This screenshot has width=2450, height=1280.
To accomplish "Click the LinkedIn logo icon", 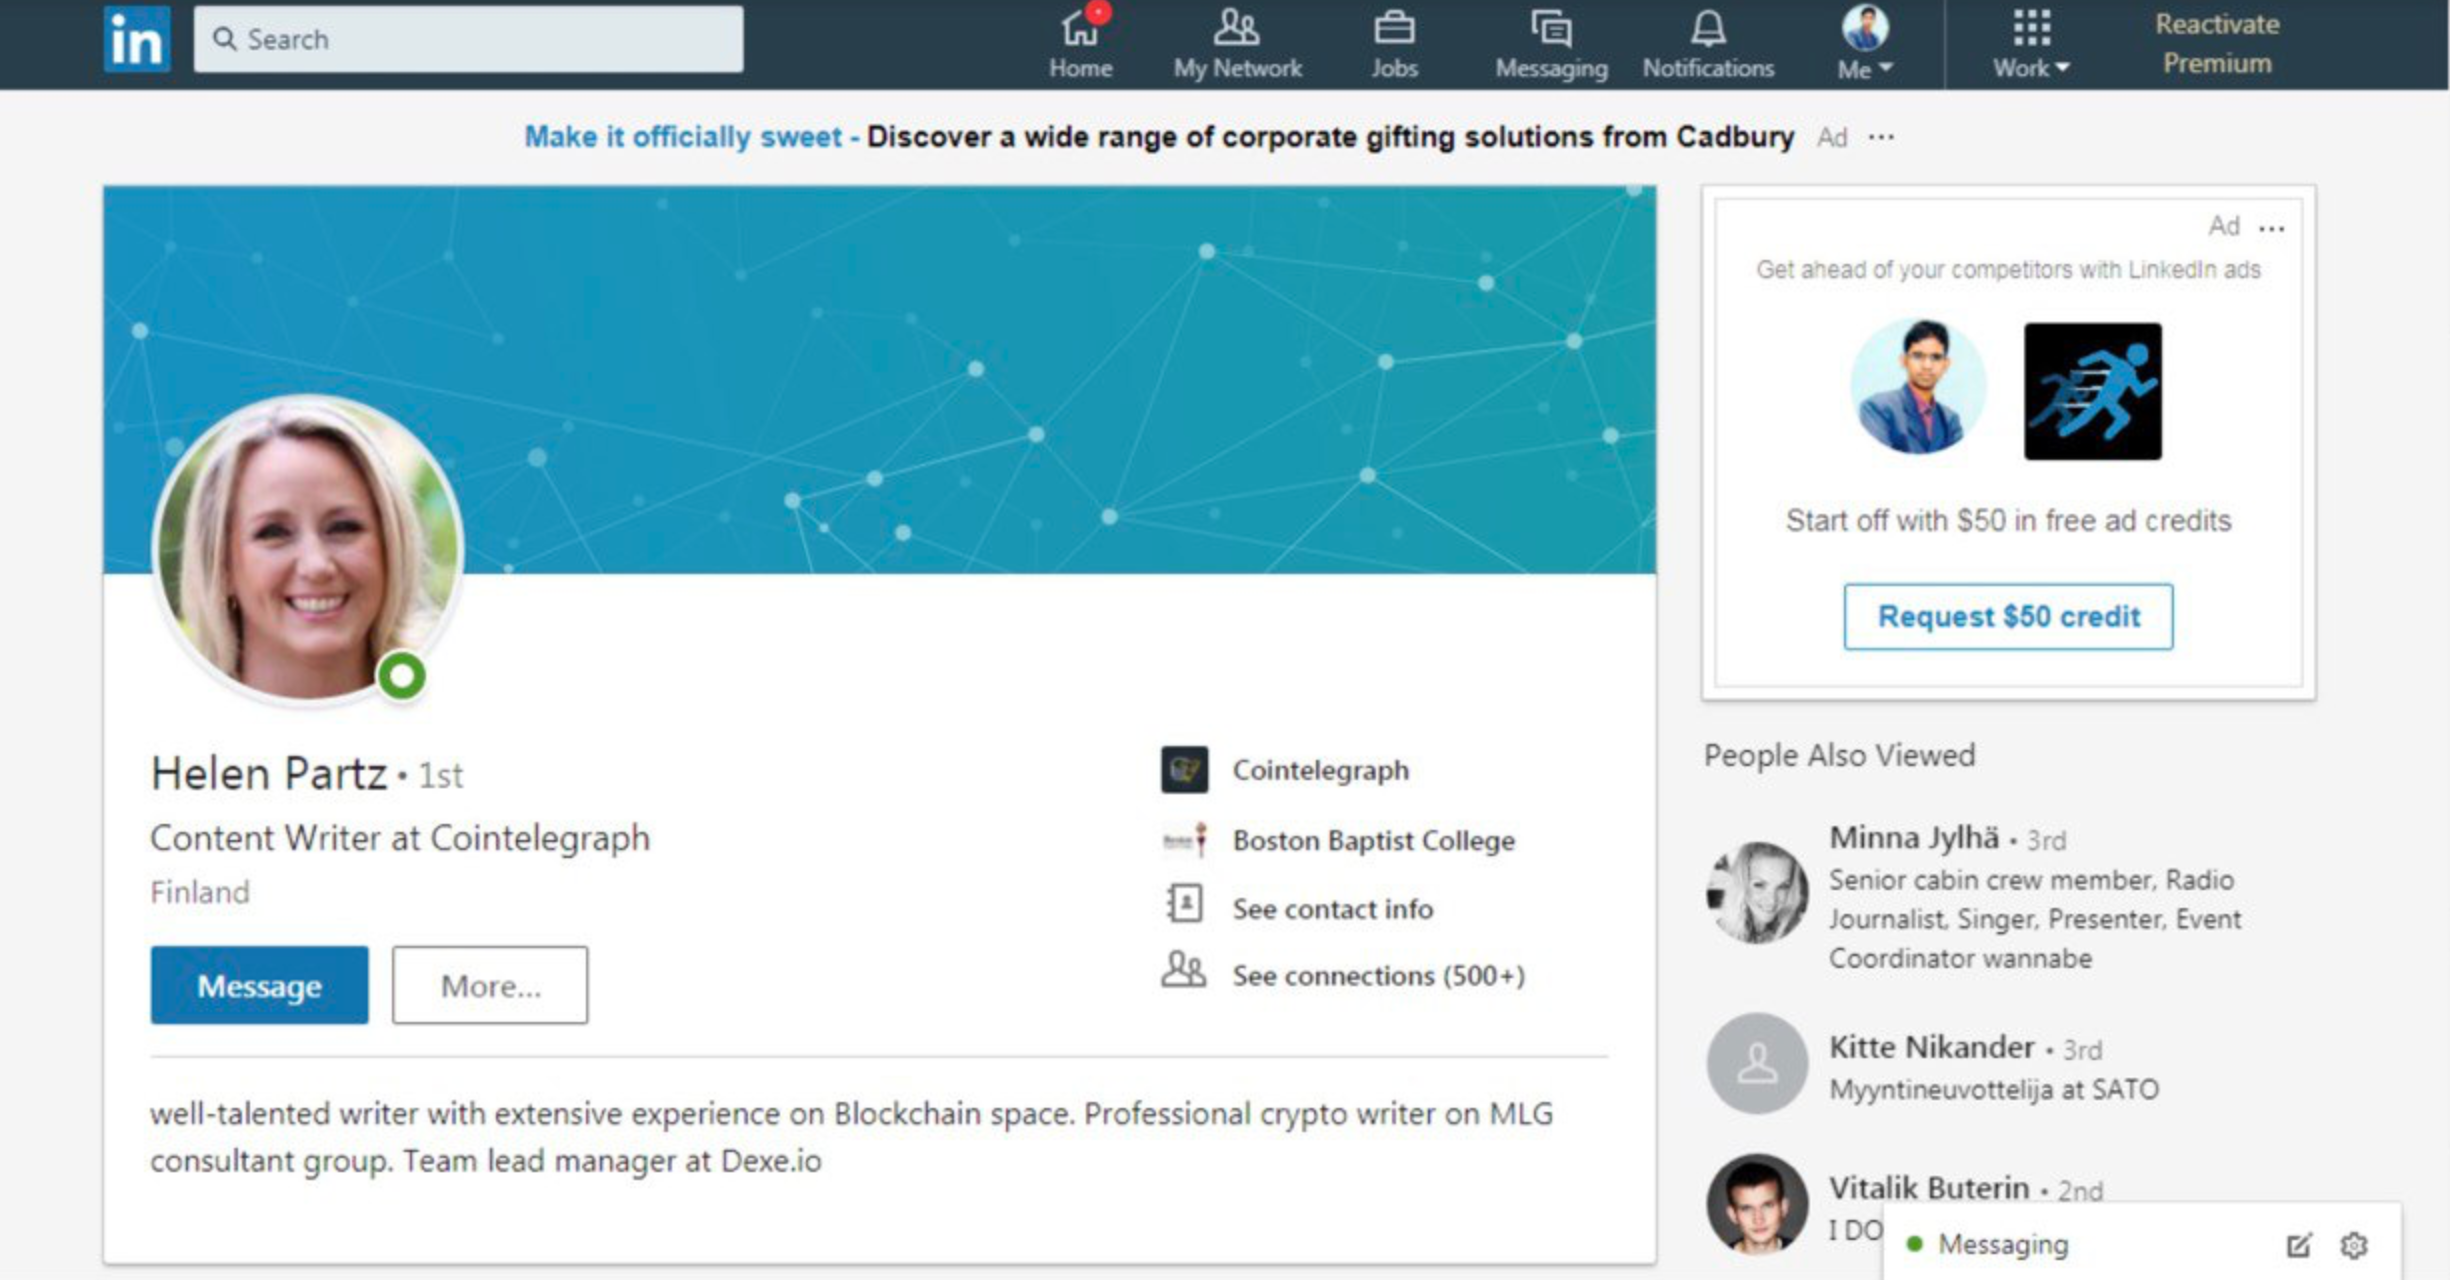I will (x=137, y=39).
